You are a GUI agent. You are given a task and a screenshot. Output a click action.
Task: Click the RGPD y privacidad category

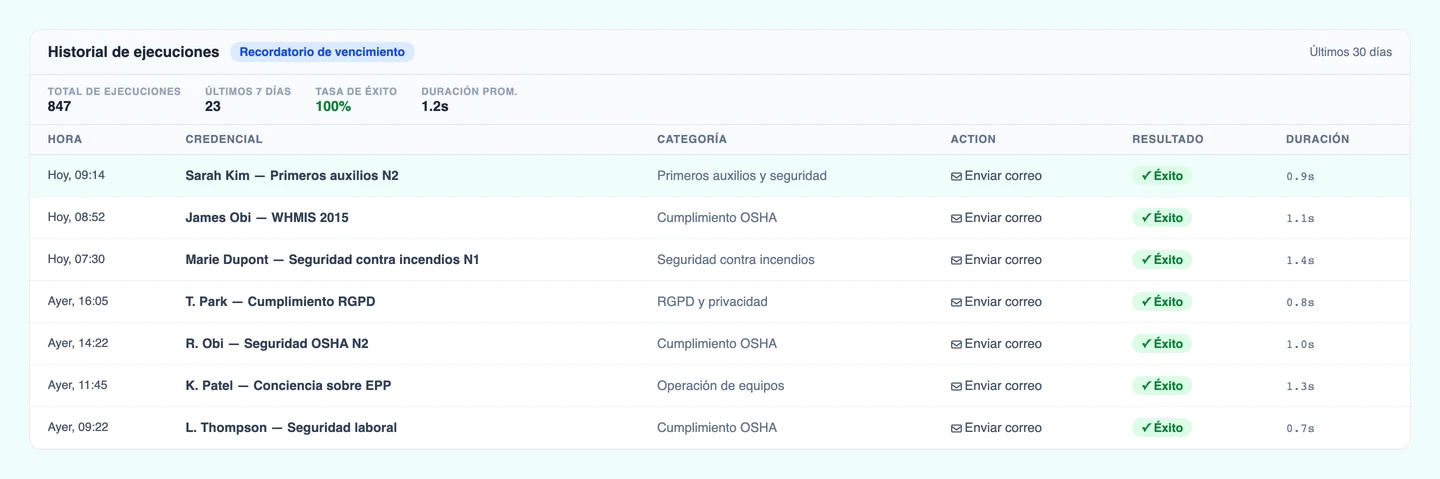[x=712, y=301]
